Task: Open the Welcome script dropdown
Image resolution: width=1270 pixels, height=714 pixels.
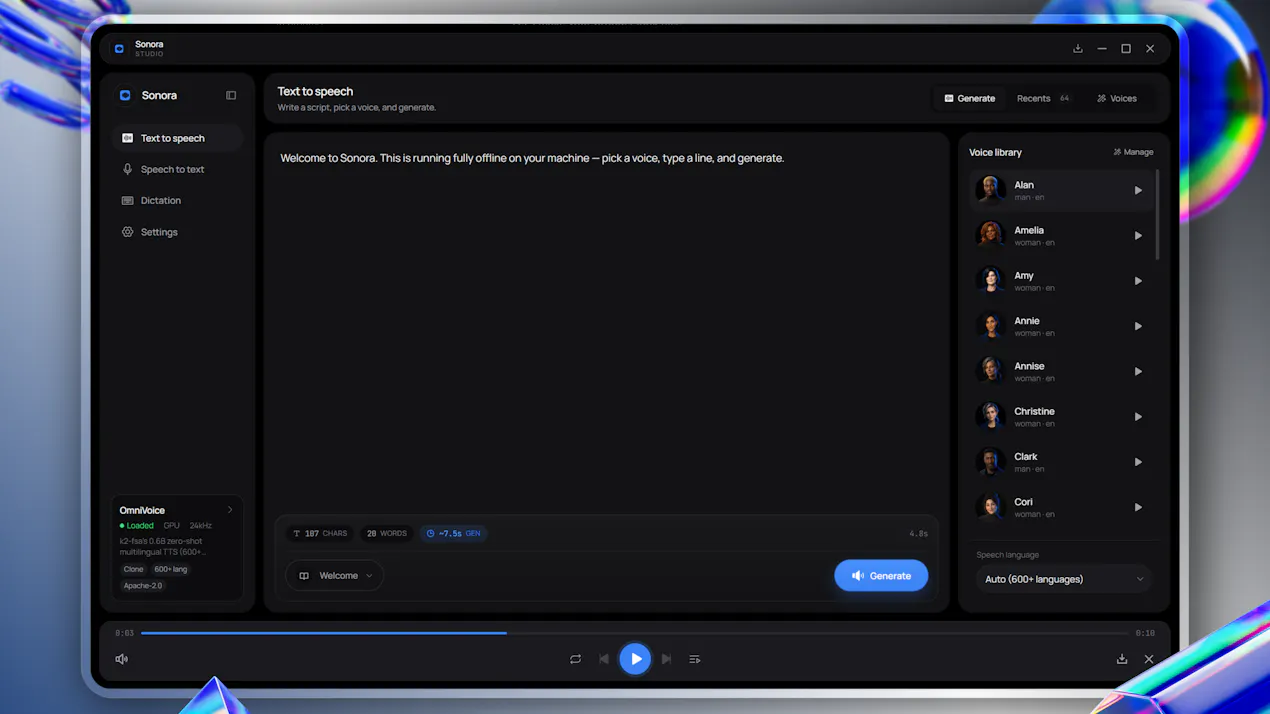Action: (335, 576)
